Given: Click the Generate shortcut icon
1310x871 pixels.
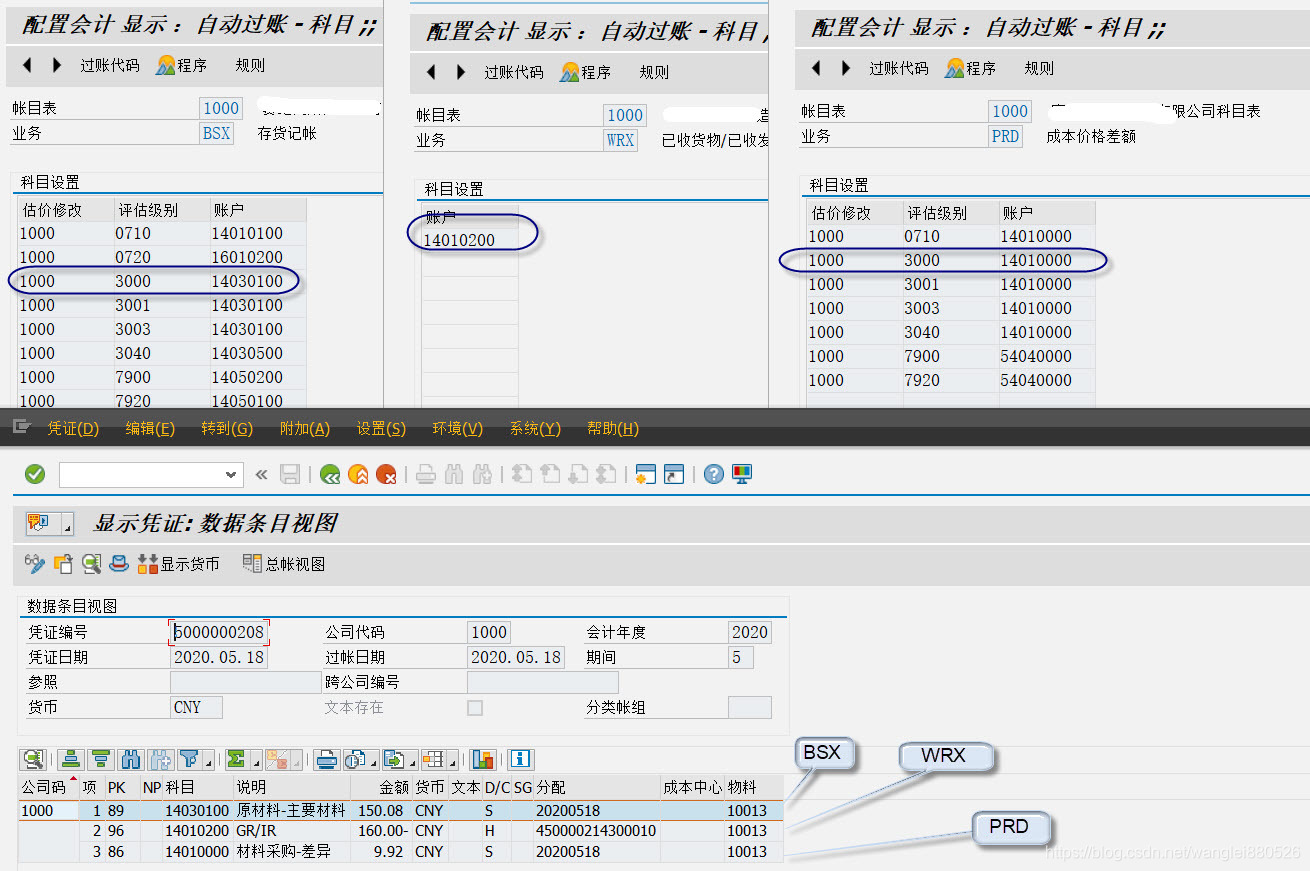Looking at the screenshot, I should pyautogui.click(x=674, y=474).
